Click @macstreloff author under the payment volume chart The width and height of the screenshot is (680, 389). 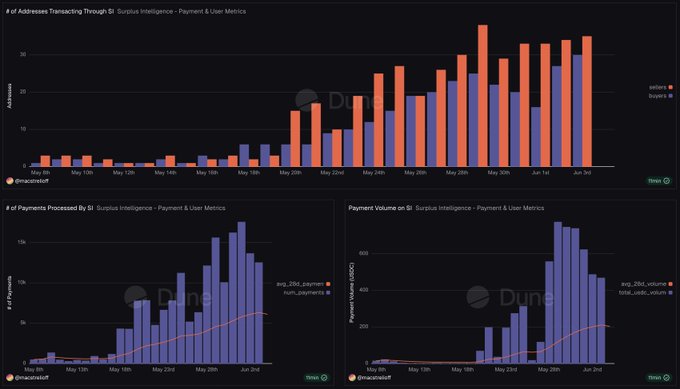click(374, 378)
